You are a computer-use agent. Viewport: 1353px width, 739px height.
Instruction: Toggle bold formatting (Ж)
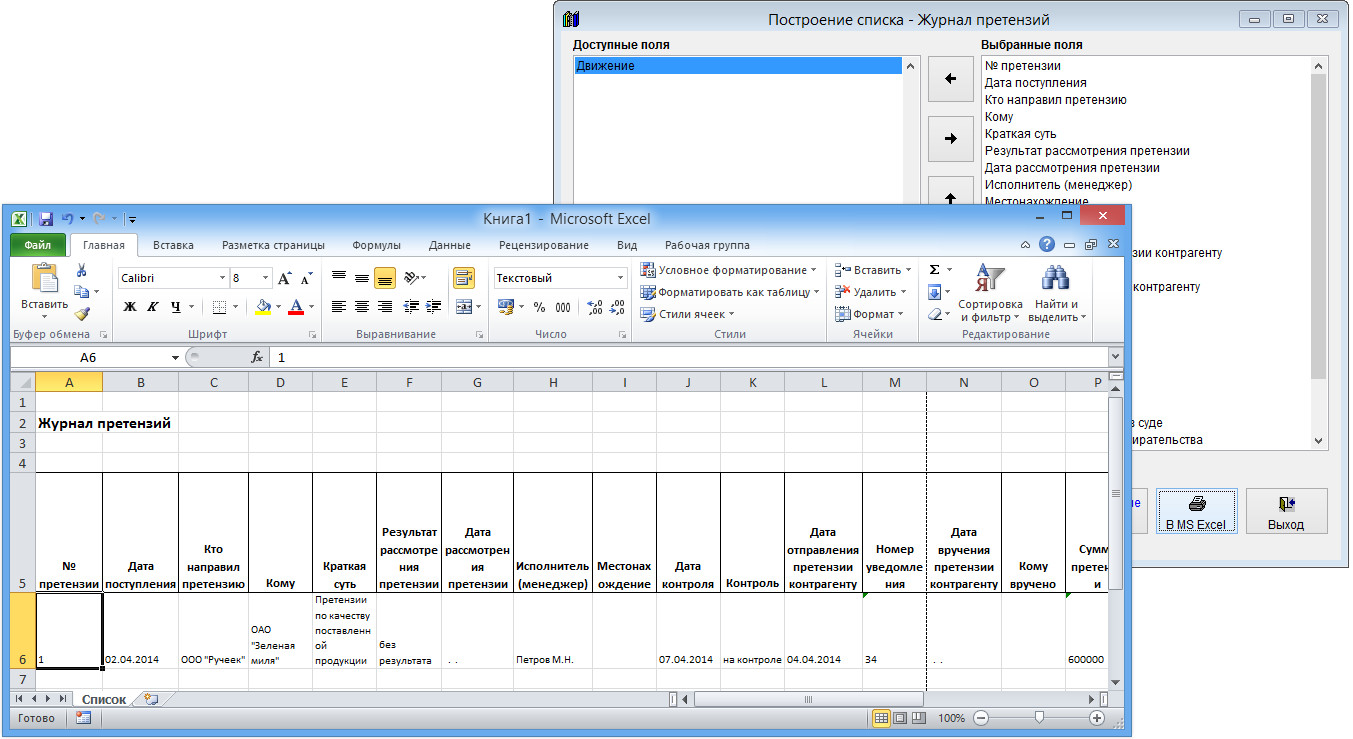click(129, 307)
